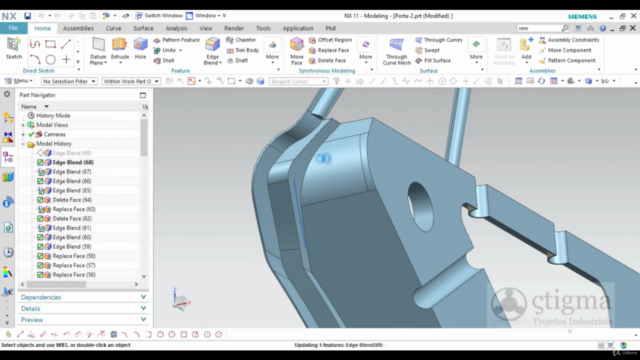
Task: Click the Switch Window button
Action: tap(159, 16)
